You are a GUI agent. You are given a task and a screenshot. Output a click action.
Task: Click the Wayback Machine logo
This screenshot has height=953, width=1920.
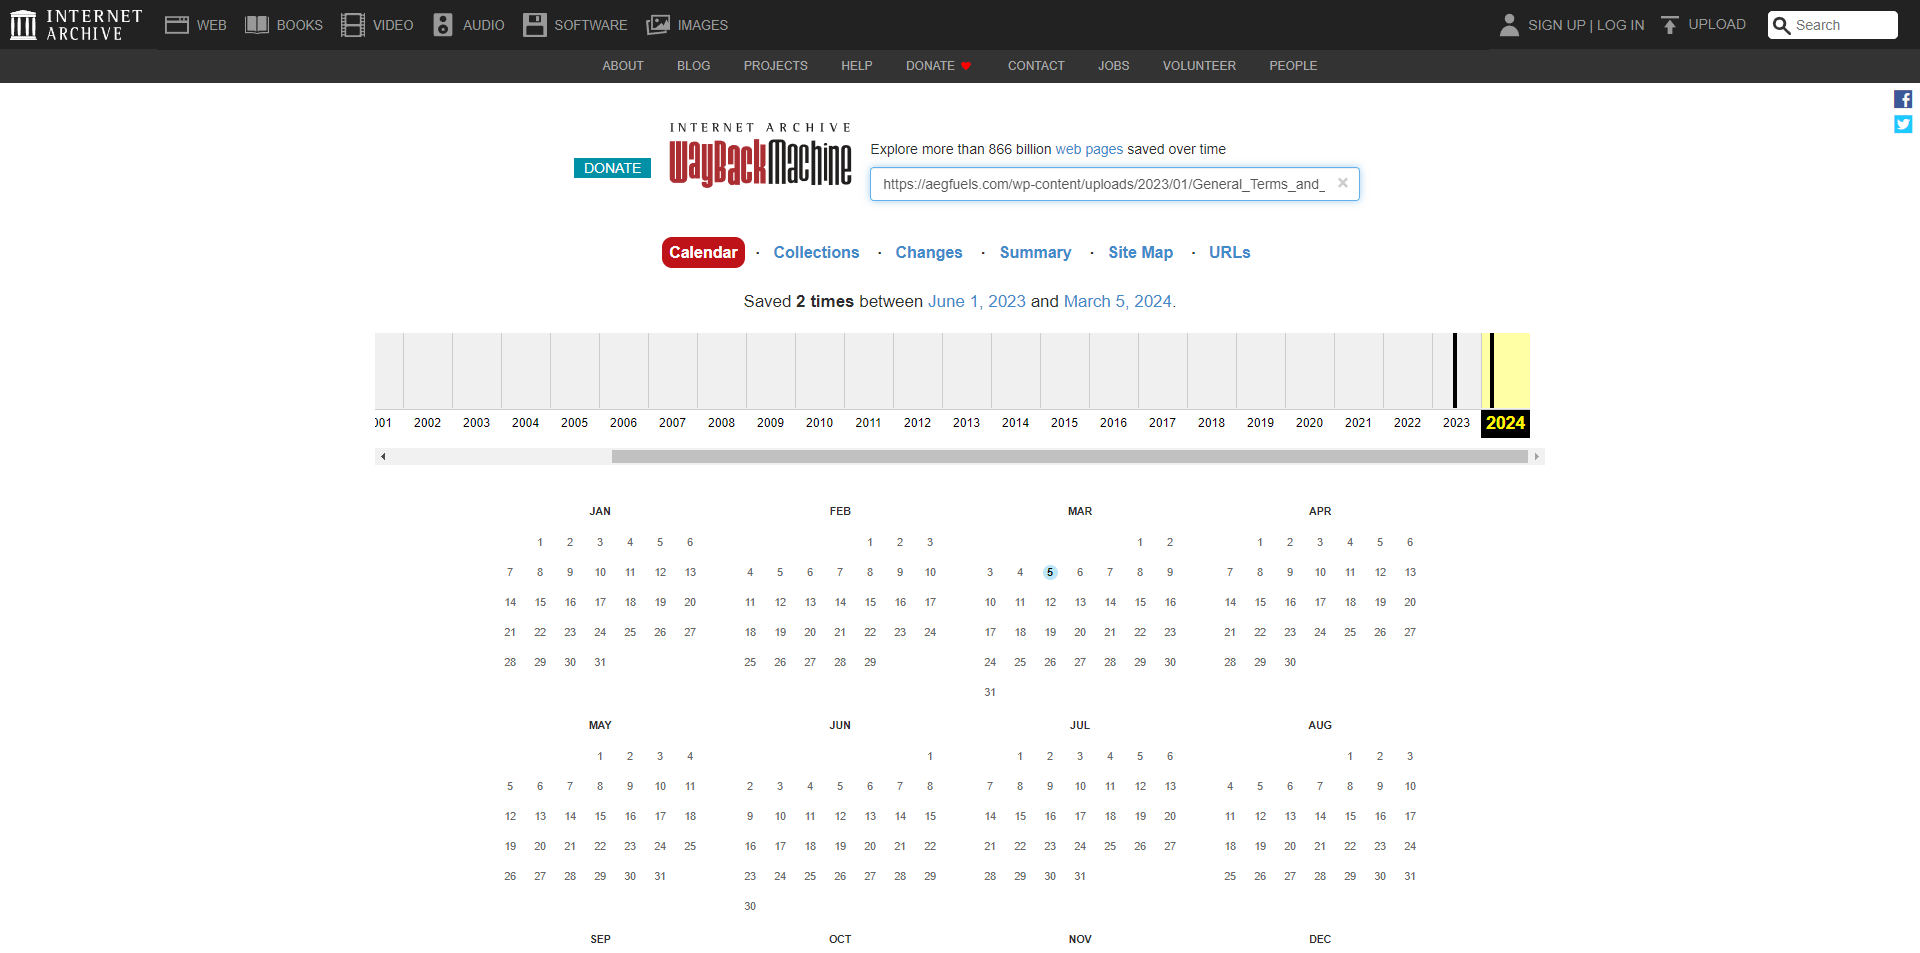click(x=760, y=156)
